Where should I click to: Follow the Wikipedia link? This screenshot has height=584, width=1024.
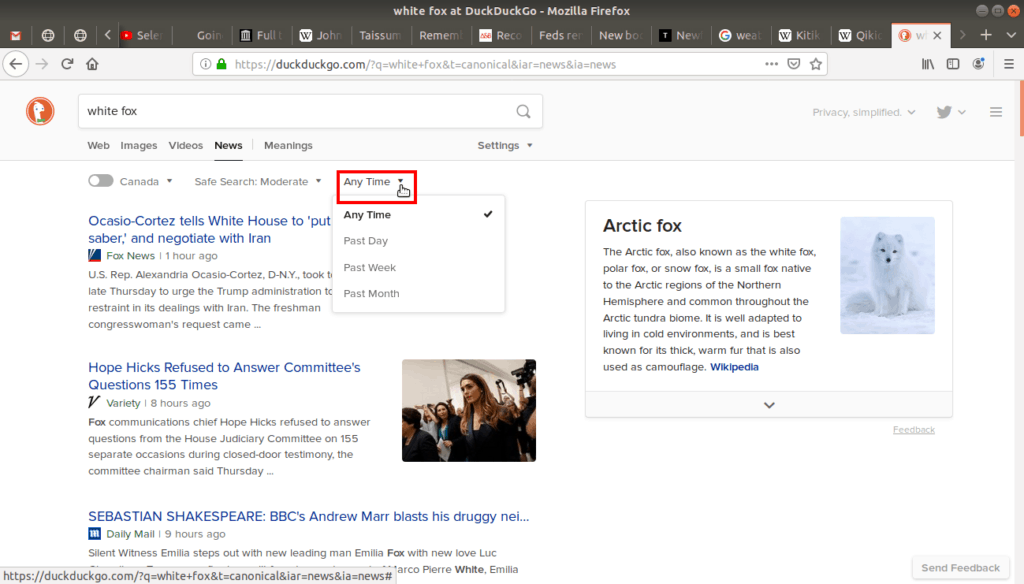[x=734, y=366]
